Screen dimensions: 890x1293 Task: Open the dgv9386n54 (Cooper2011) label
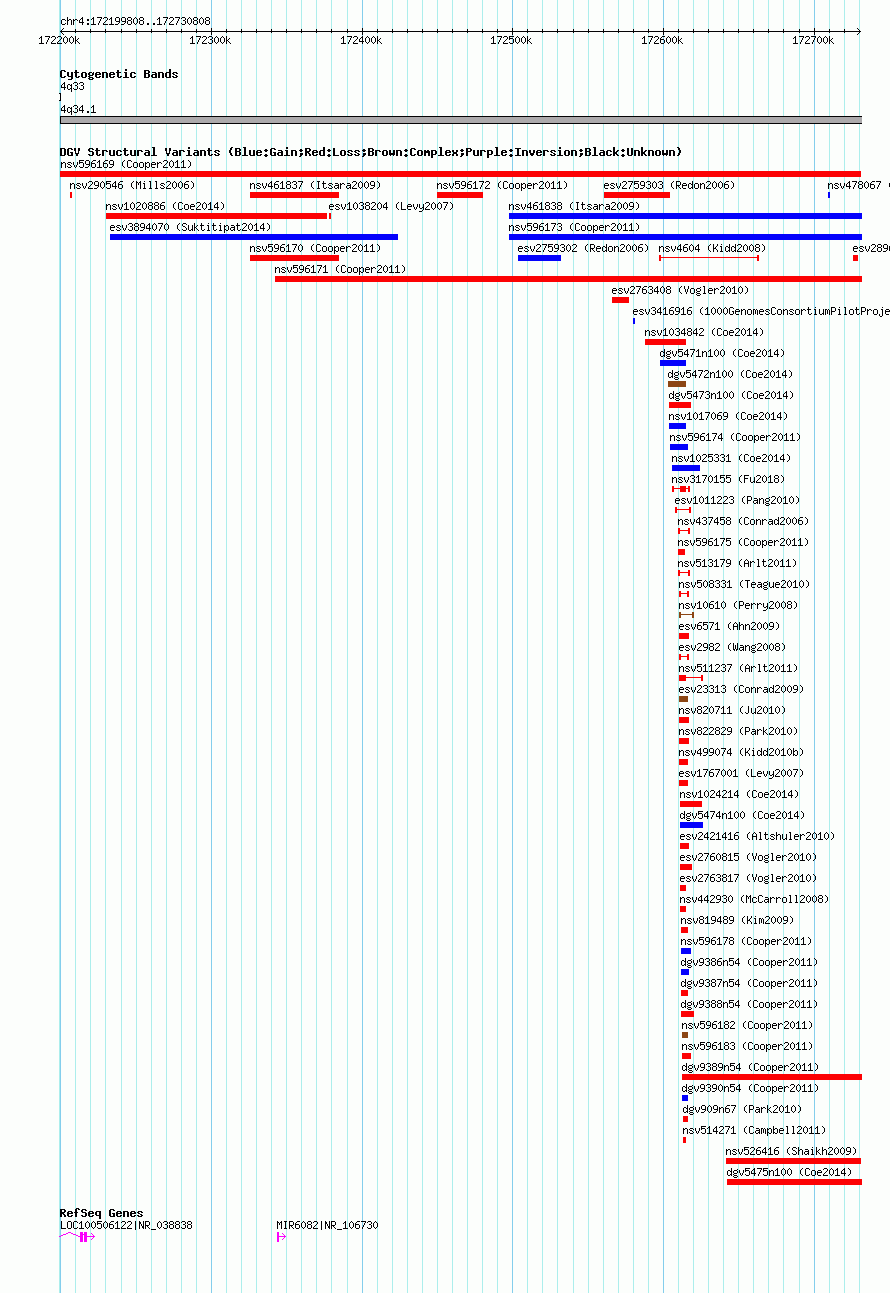click(749, 962)
